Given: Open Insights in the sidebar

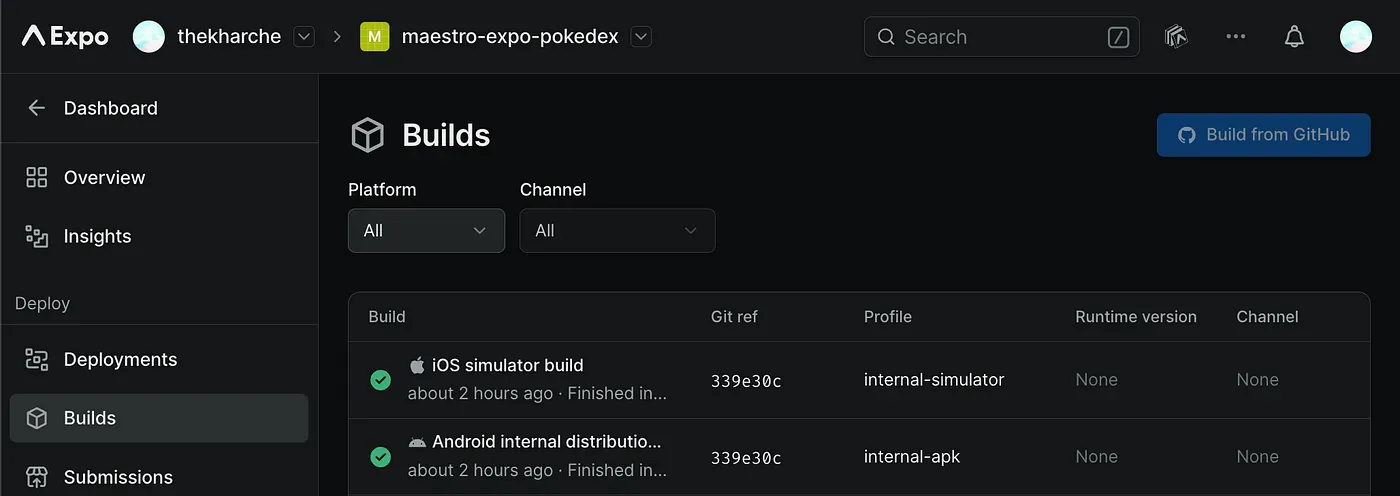Looking at the screenshot, I should [97, 237].
